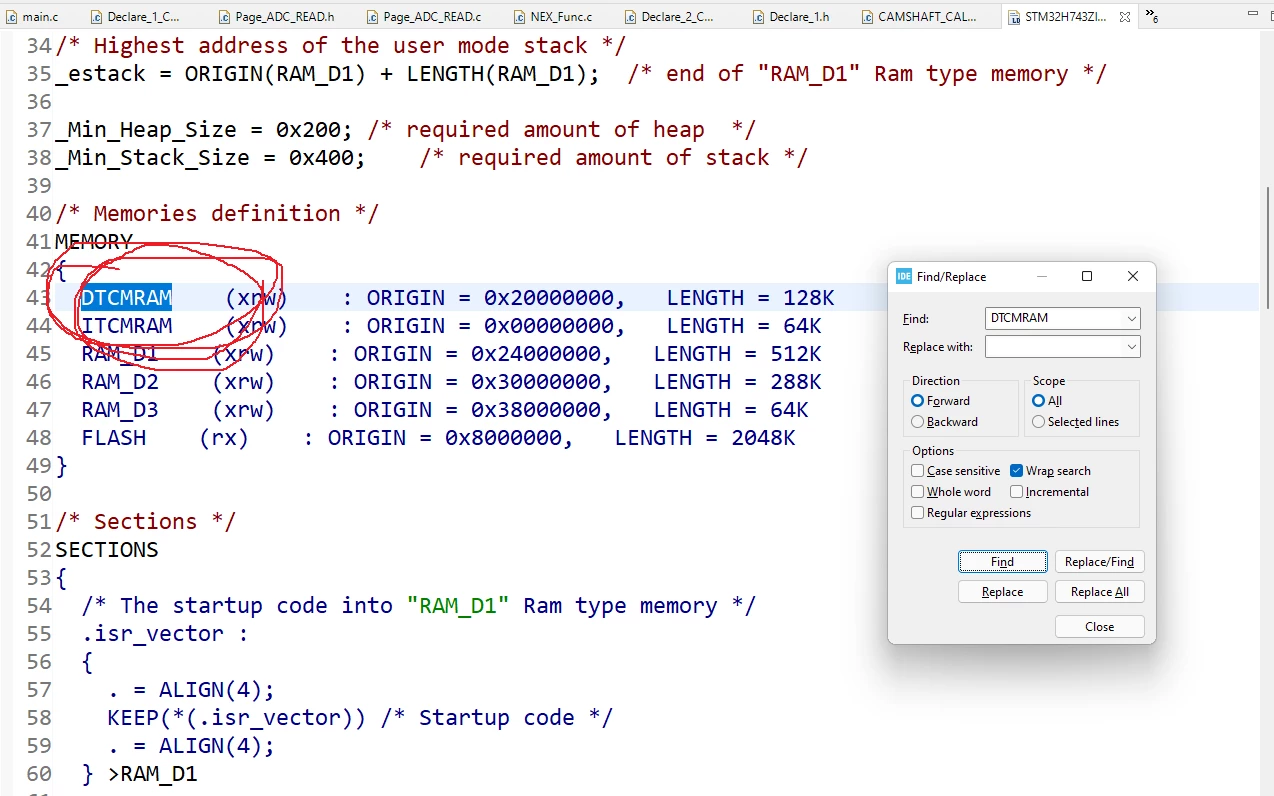The height and width of the screenshot is (796, 1274).
Task: Minimize the Find/Replace dialog
Action: [x=1041, y=277]
